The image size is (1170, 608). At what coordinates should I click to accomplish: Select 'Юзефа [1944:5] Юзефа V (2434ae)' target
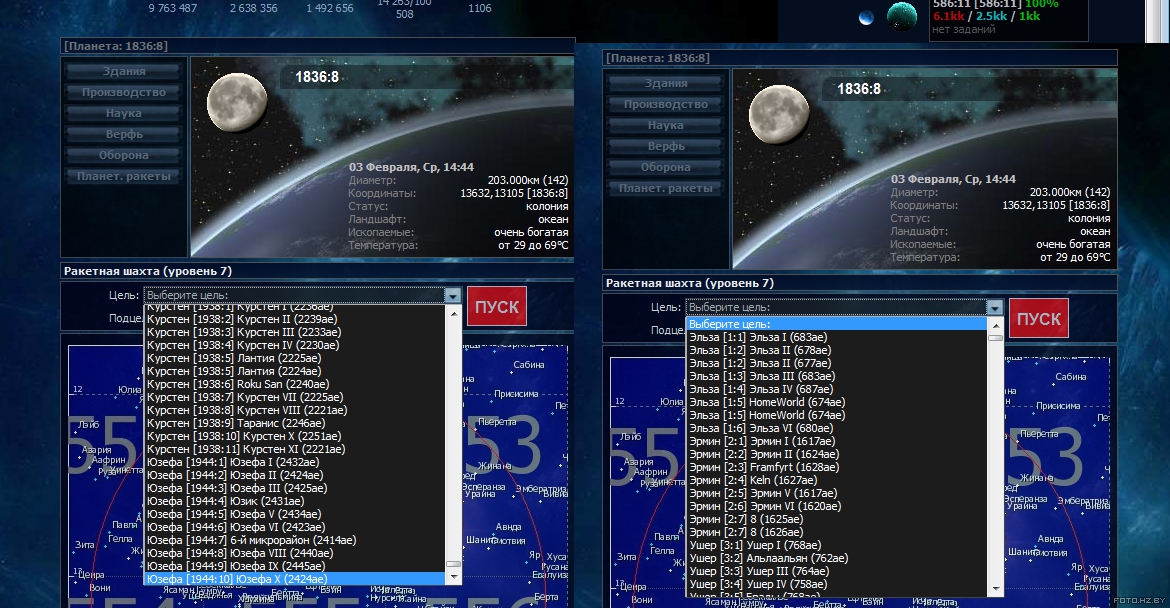(x=295, y=514)
